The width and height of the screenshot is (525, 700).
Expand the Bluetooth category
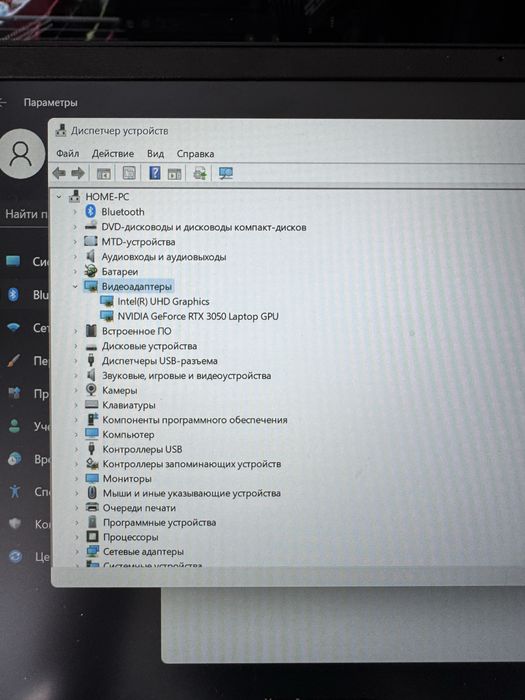[x=75, y=212]
